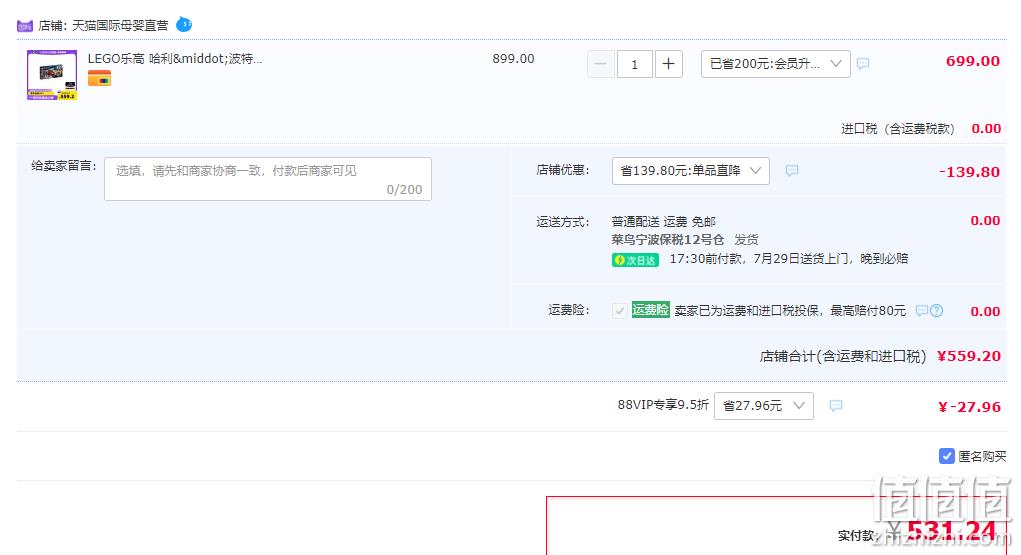Click the green 次日达 badge

tap(635, 260)
